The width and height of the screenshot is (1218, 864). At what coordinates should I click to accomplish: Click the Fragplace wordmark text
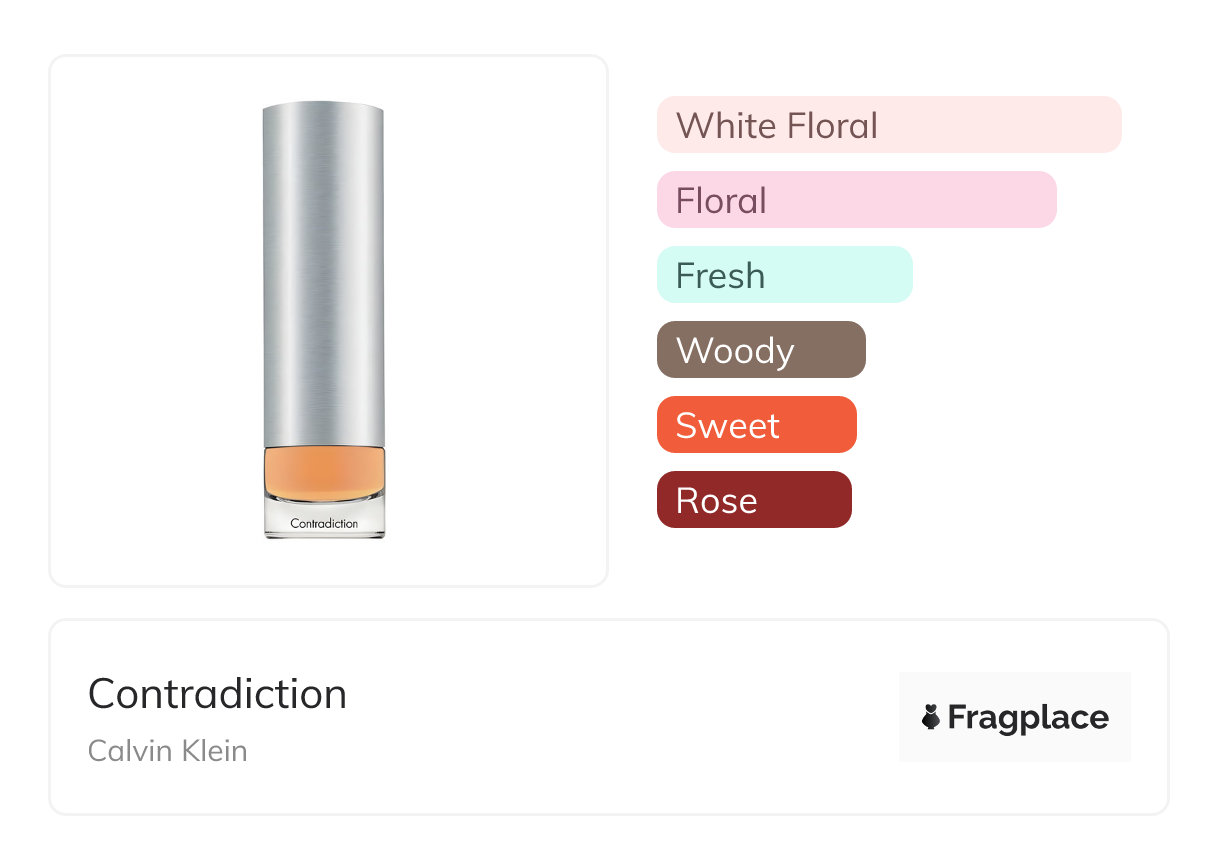[1028, 717]
